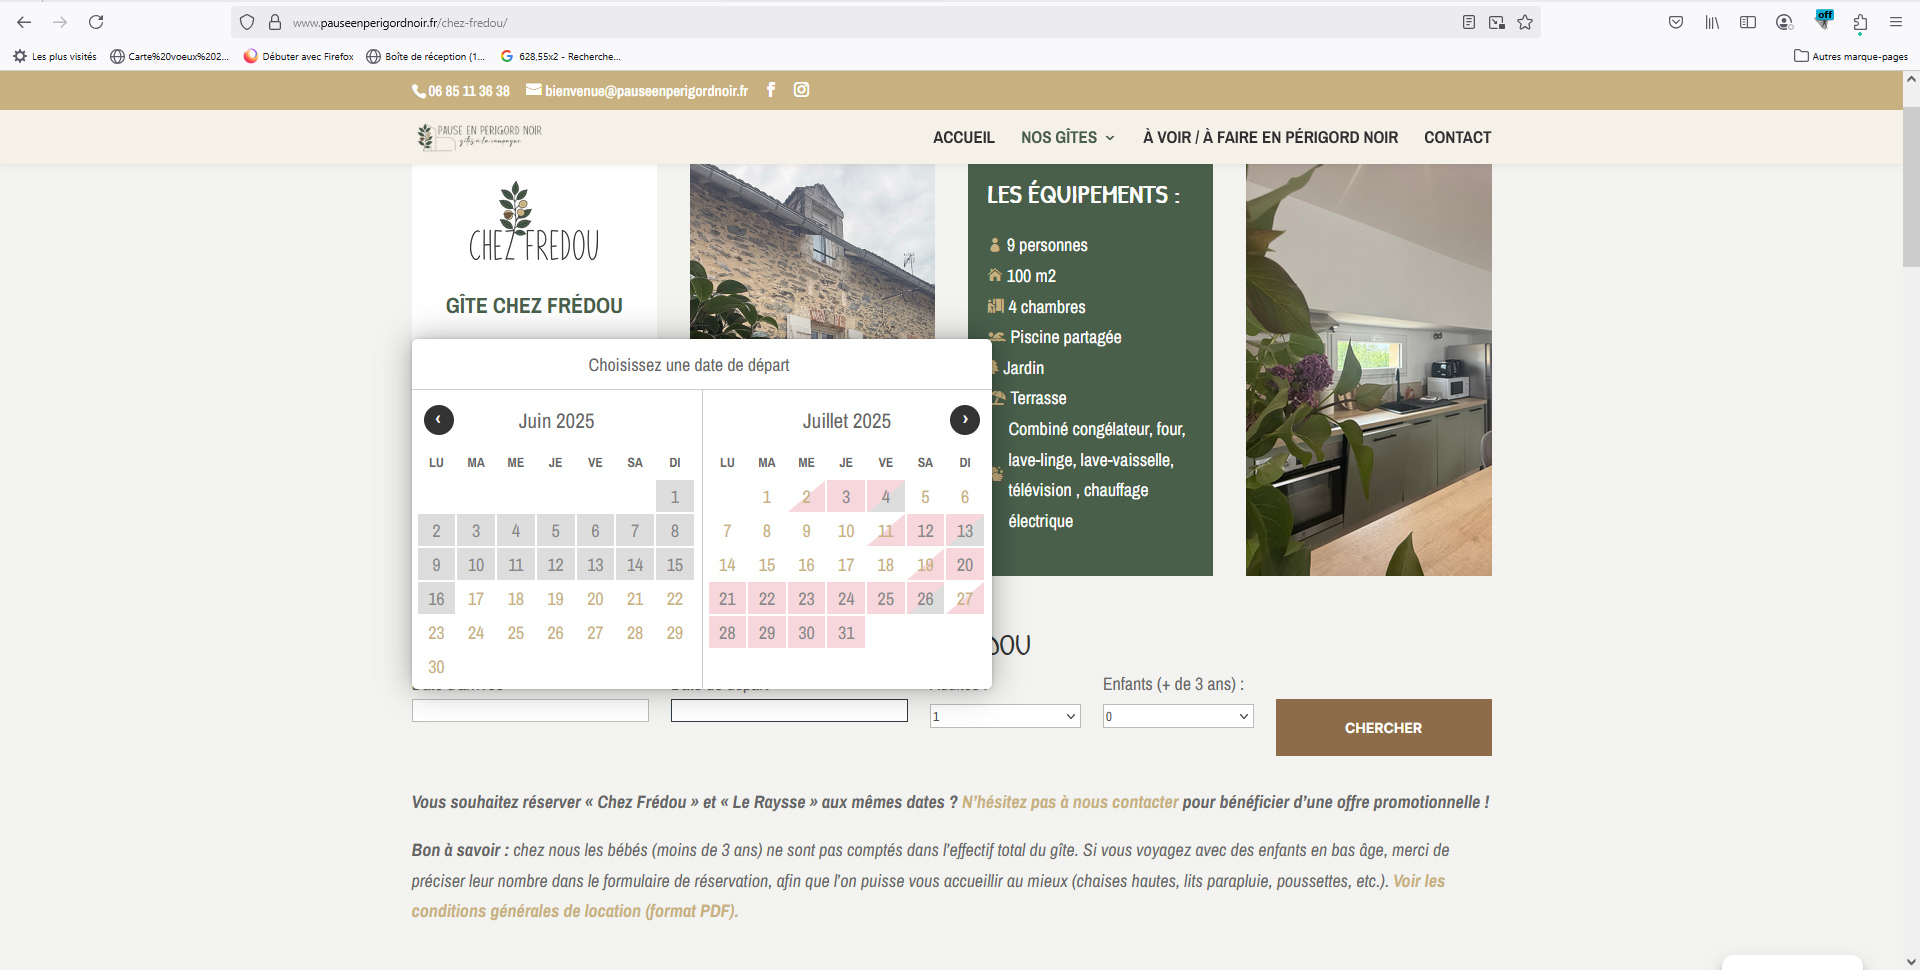The image size is (1920, 970).
Task: Choose 25 Juin 2025 as date
Action: pyautogui.click(x=516, y=633)
